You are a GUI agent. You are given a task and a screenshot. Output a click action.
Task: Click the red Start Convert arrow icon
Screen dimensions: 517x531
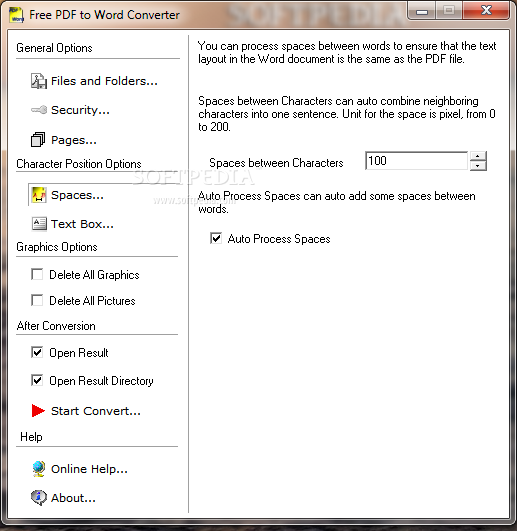point(38,410)
